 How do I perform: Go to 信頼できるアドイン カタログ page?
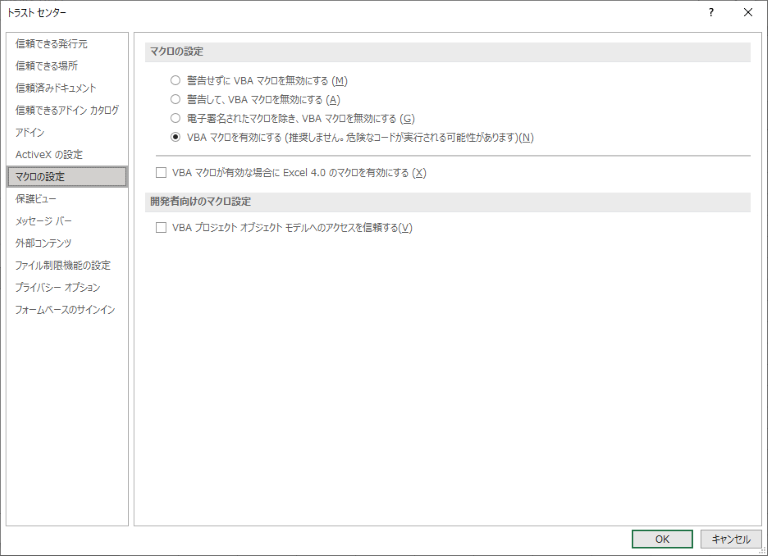[67, 110]
